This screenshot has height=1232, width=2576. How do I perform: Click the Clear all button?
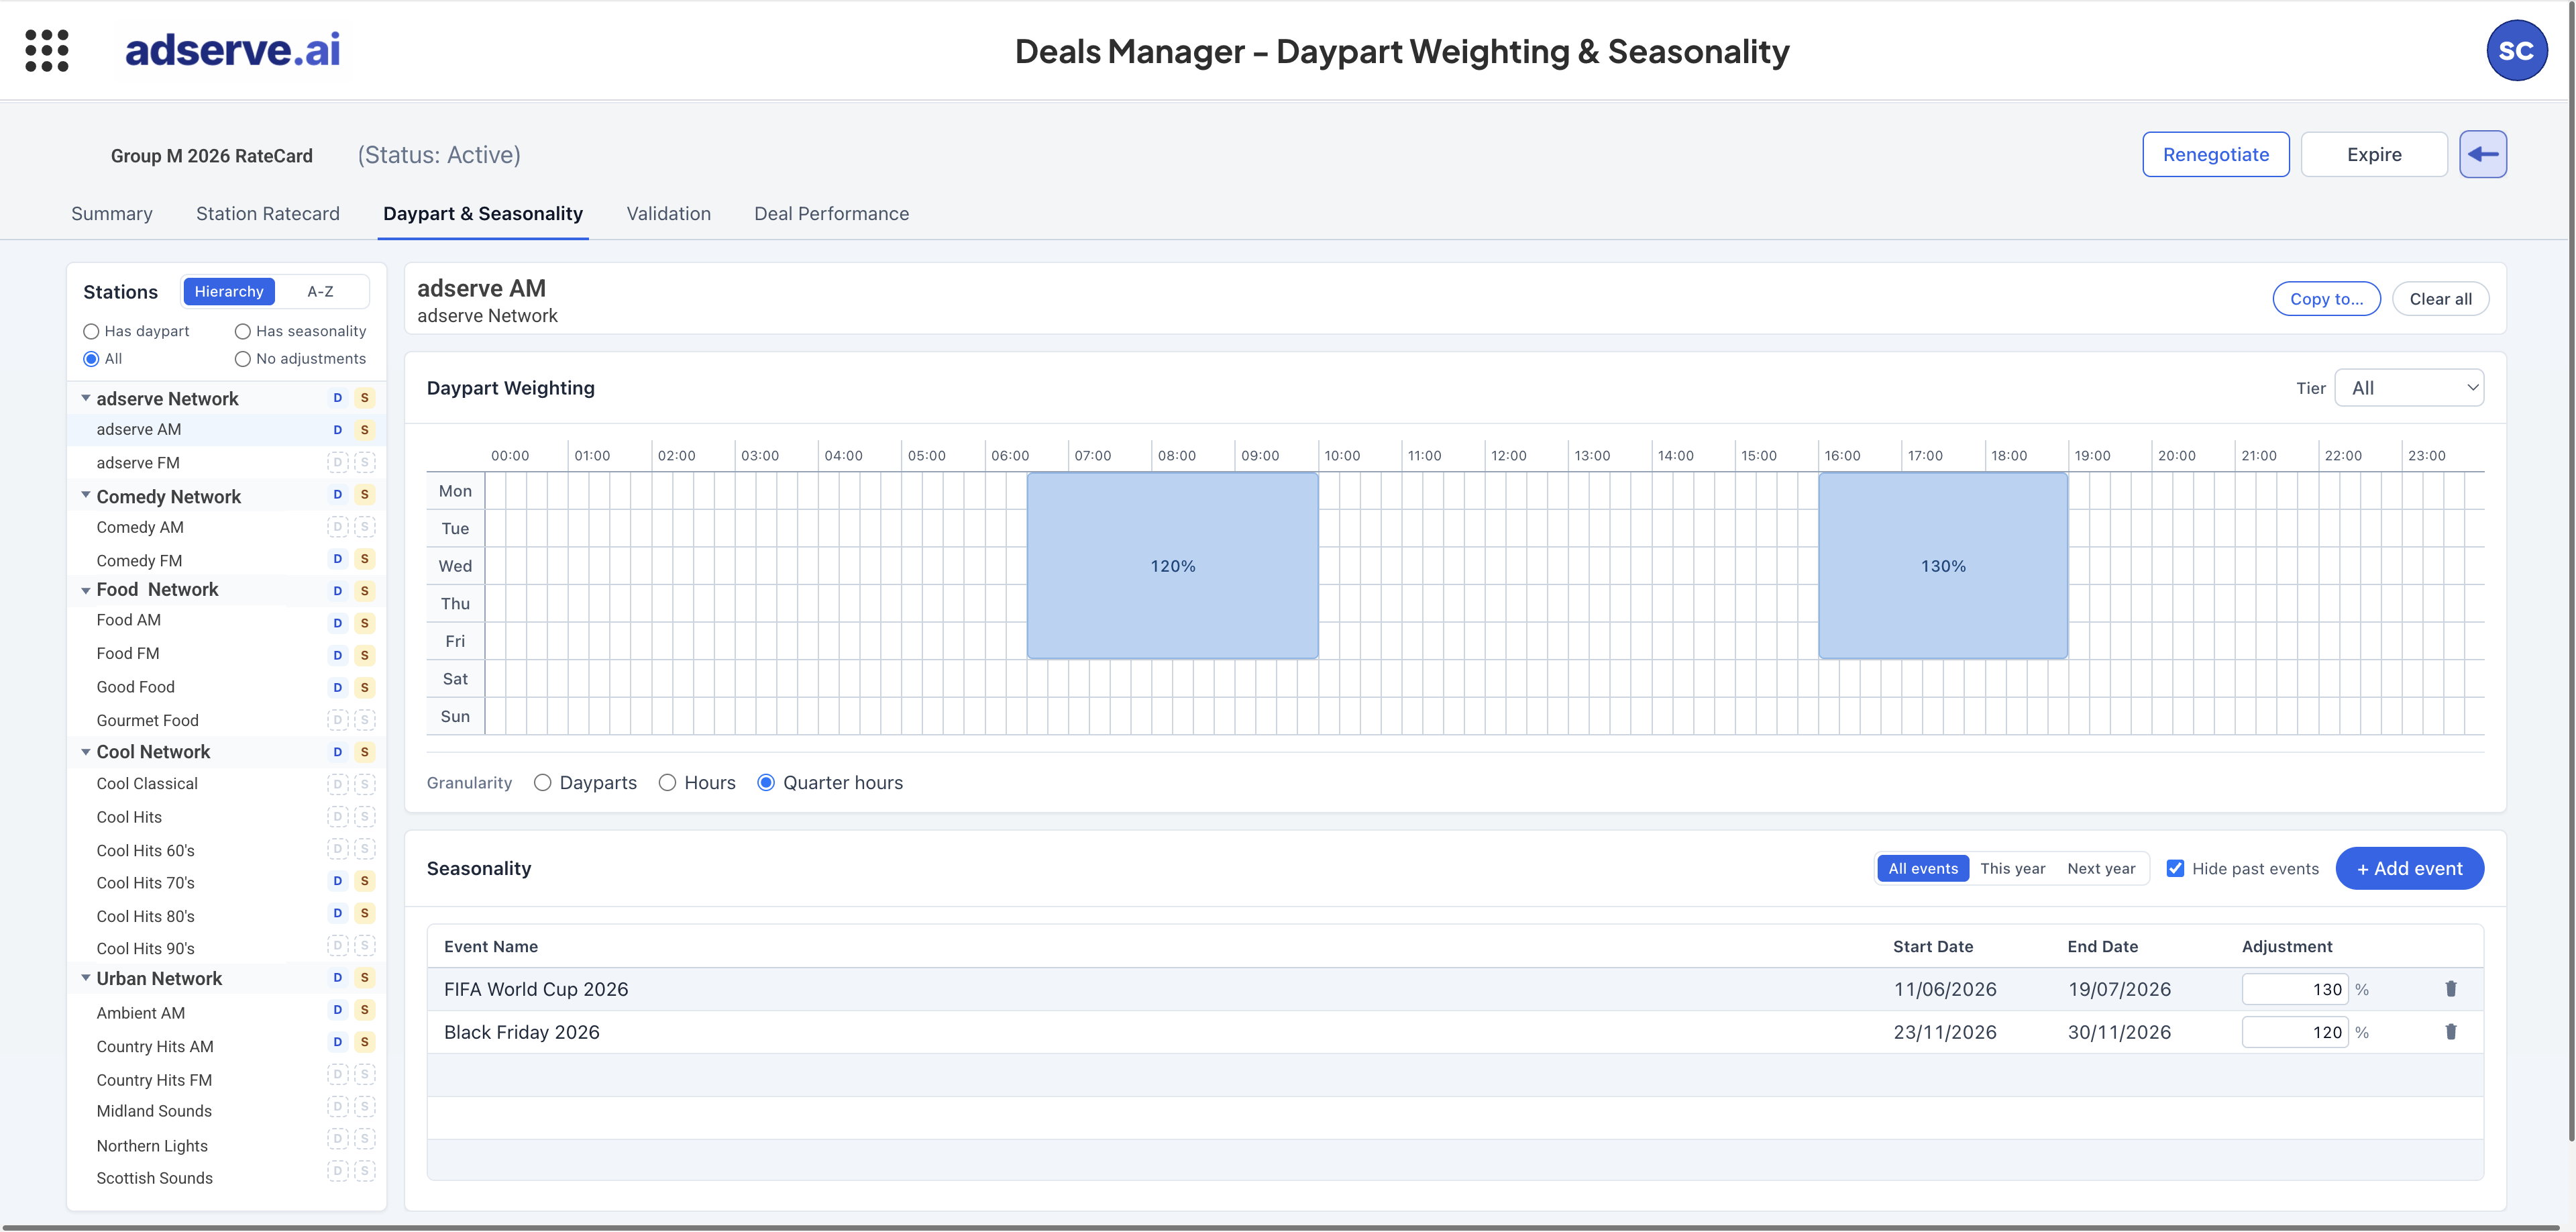click(2440, 298)
